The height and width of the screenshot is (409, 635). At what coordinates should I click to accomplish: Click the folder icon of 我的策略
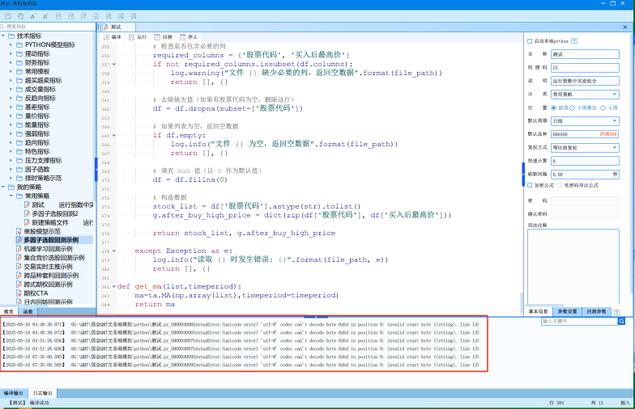click(x=12, y=187)
